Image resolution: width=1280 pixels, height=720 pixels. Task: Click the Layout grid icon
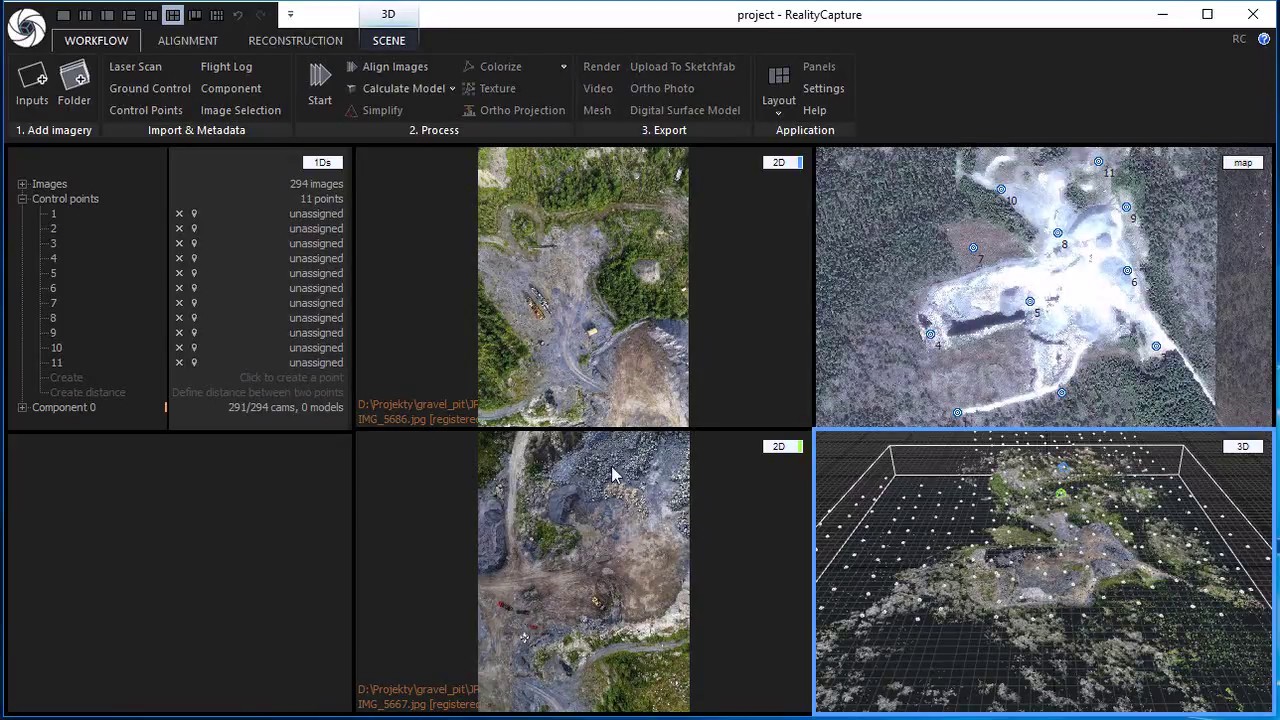779,76
